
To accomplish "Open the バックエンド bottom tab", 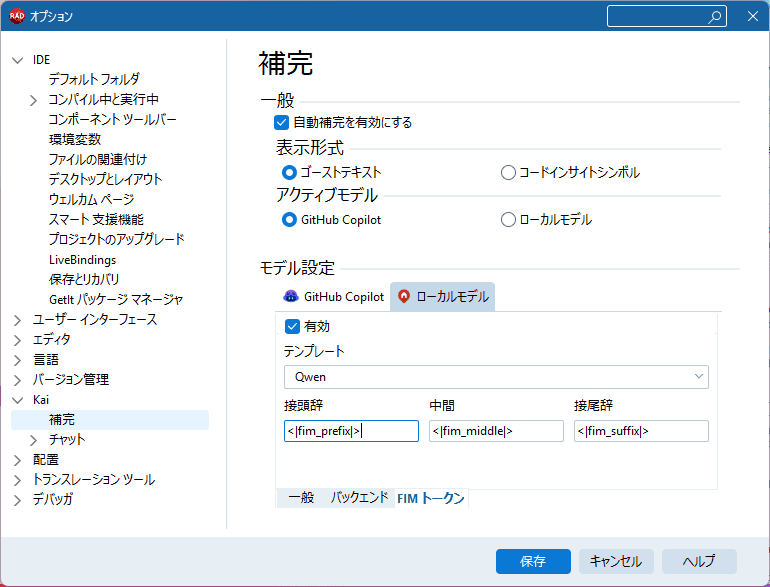I will pos(359,498).
